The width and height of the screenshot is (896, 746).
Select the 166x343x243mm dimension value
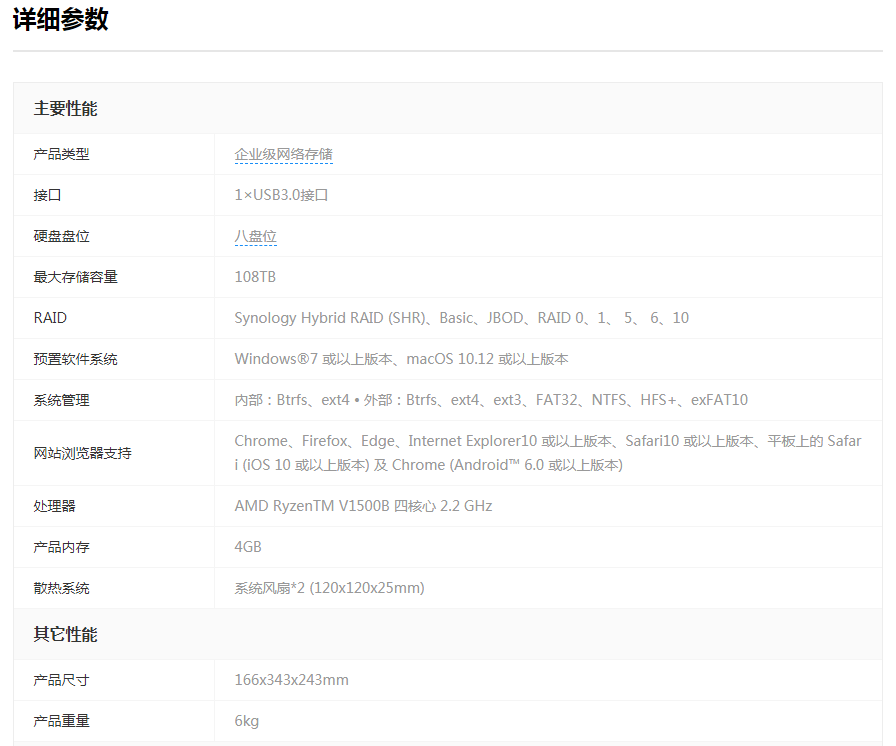[x=291, y=680]
